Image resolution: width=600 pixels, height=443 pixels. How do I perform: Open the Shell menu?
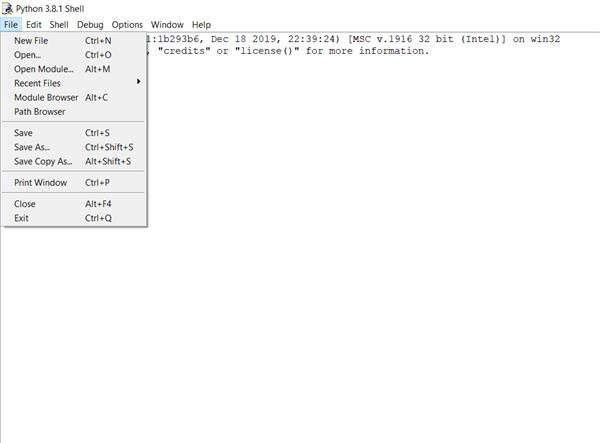pyautogui.click(x=59, y=25)
